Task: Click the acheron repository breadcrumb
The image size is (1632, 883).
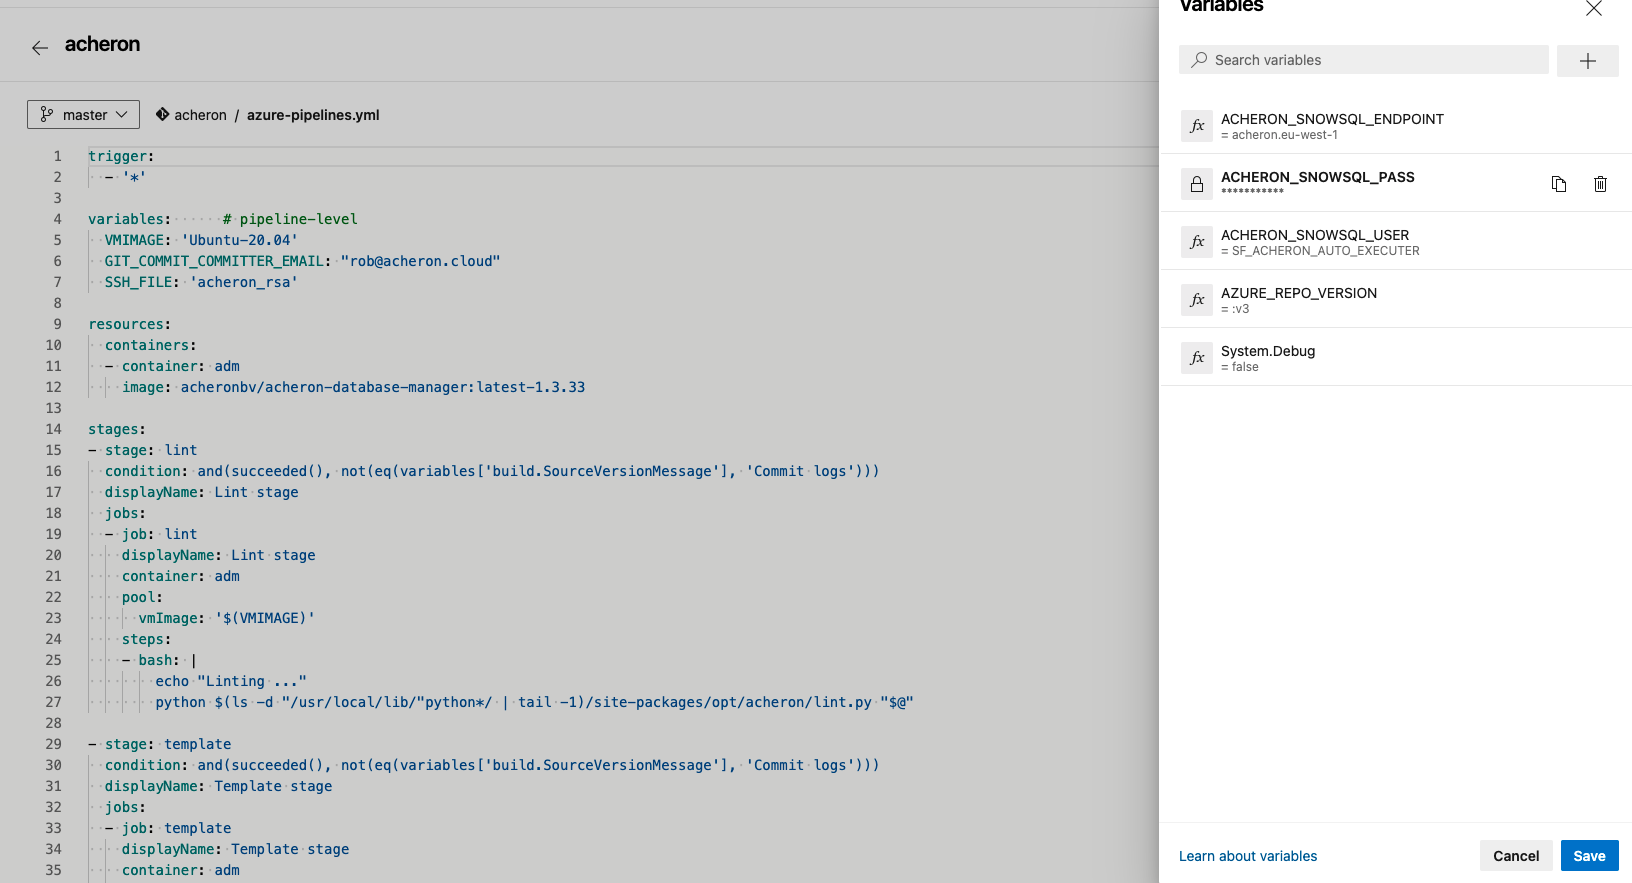Action: (200, 115)
